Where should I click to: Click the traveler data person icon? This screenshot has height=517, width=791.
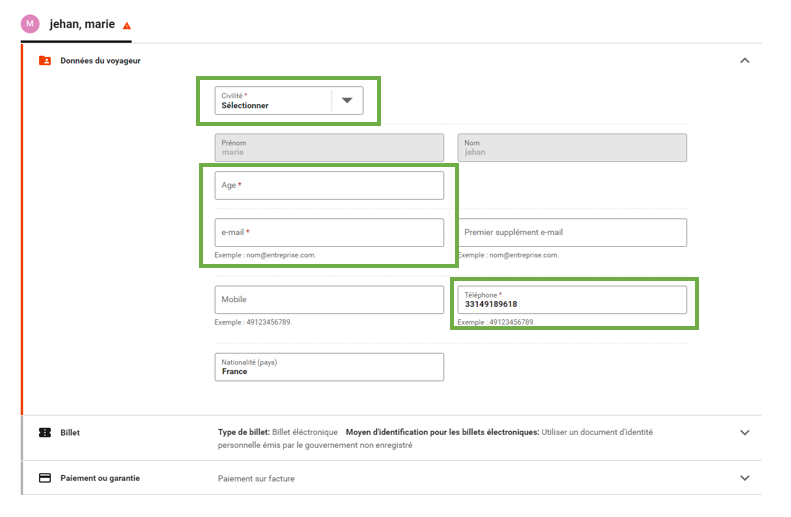tap(45, 61)
